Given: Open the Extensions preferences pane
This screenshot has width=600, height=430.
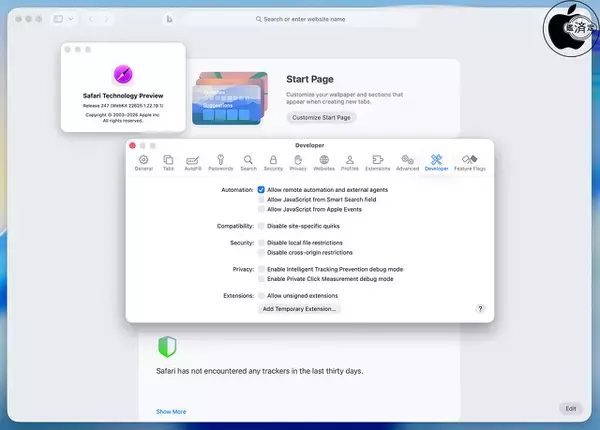Looking at the screenshot, I should click(x=378, y=163).
